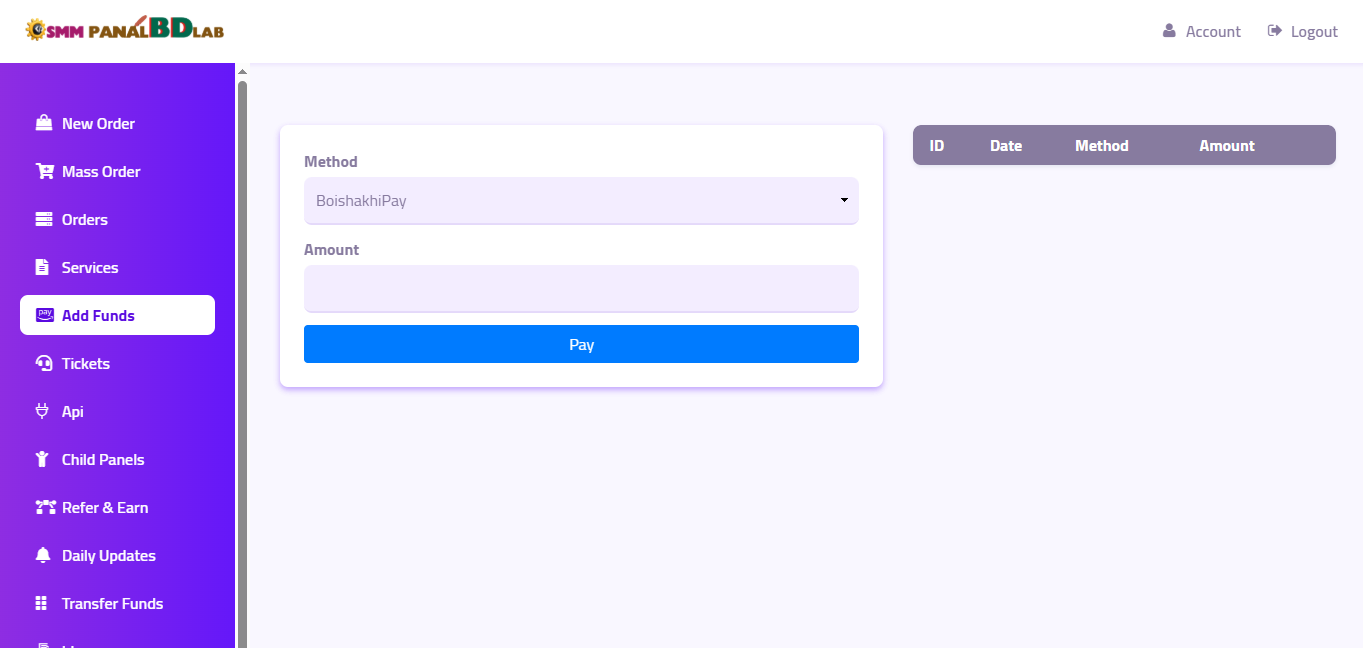
Task: Click the Daily Updates bell icon
Action: point(42,555)
